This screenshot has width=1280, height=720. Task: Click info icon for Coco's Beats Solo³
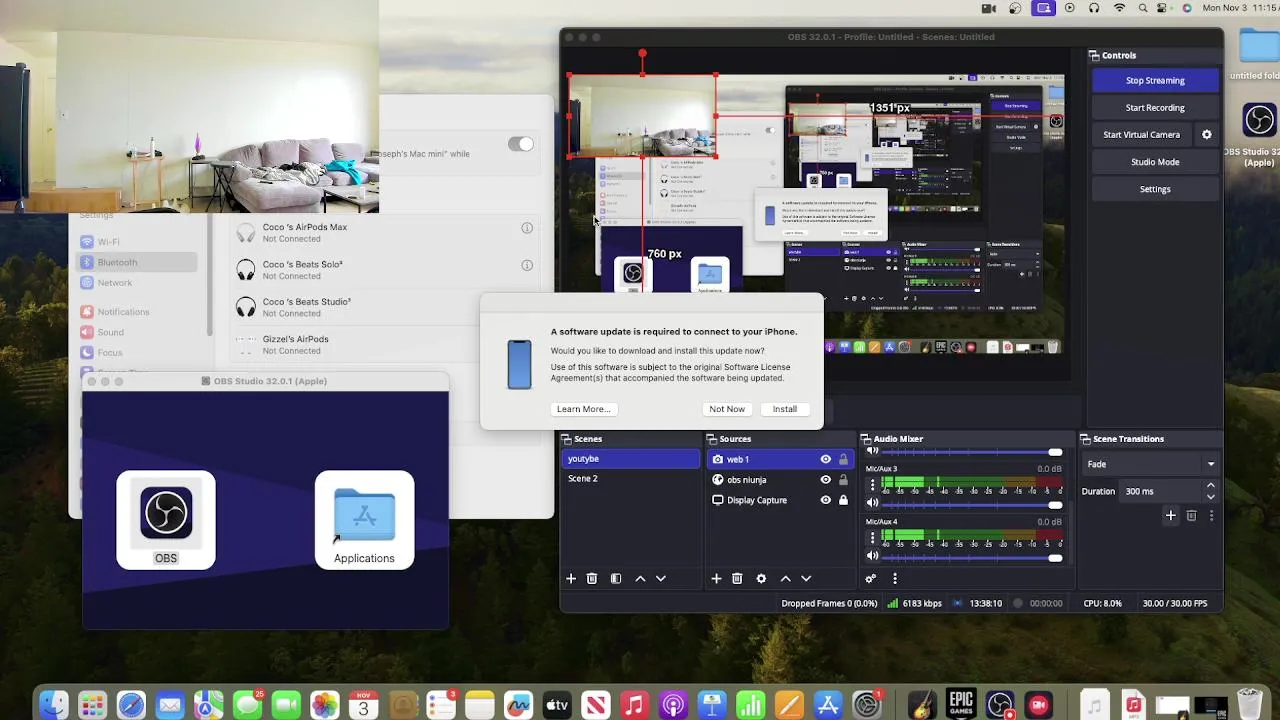tap(527, 265)
